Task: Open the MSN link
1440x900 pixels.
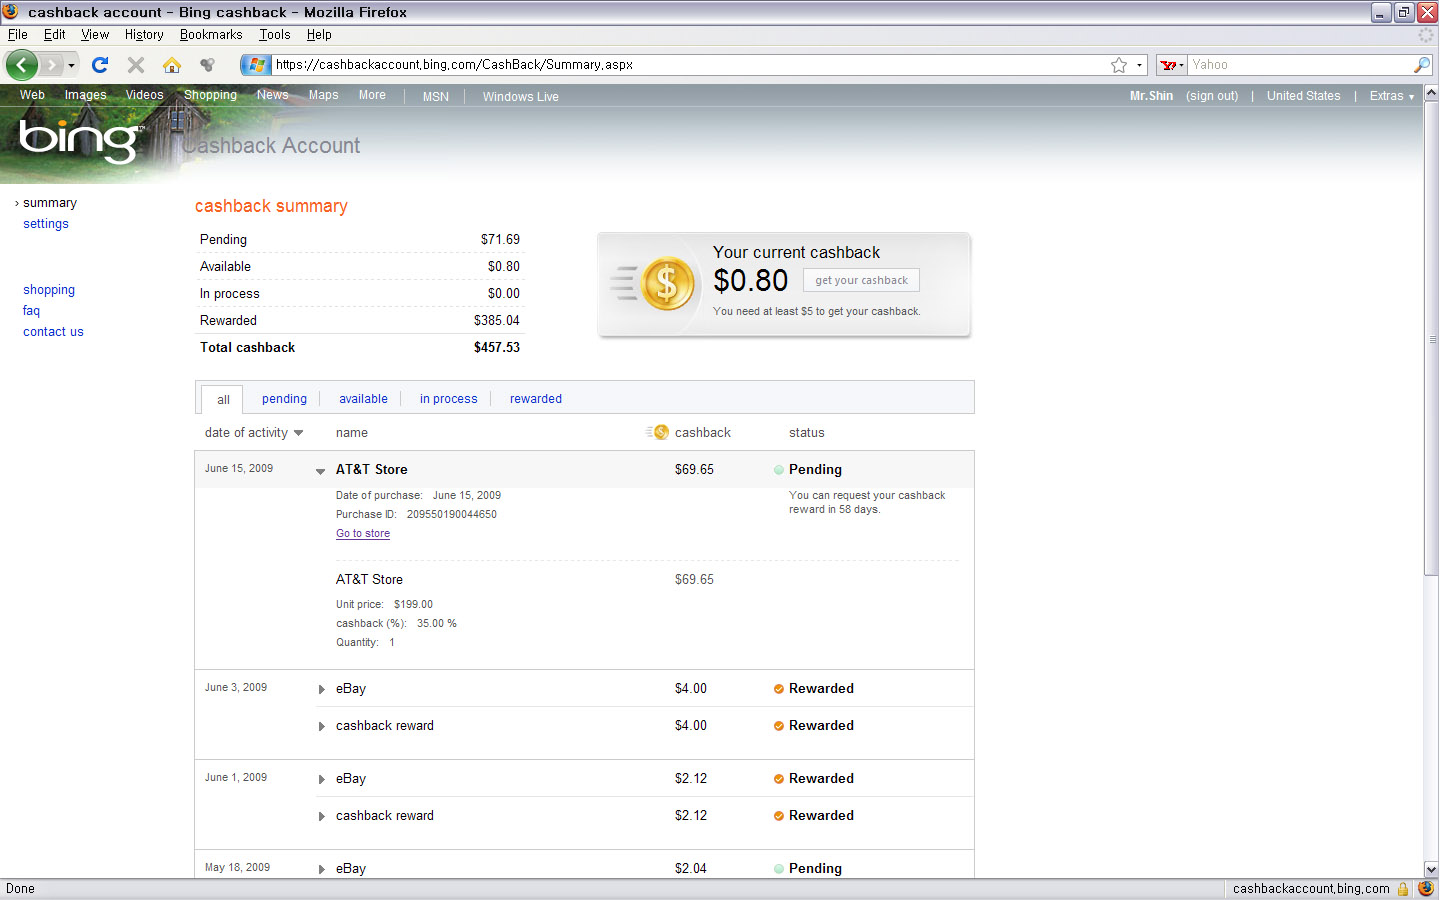Action: pos(435,97)
